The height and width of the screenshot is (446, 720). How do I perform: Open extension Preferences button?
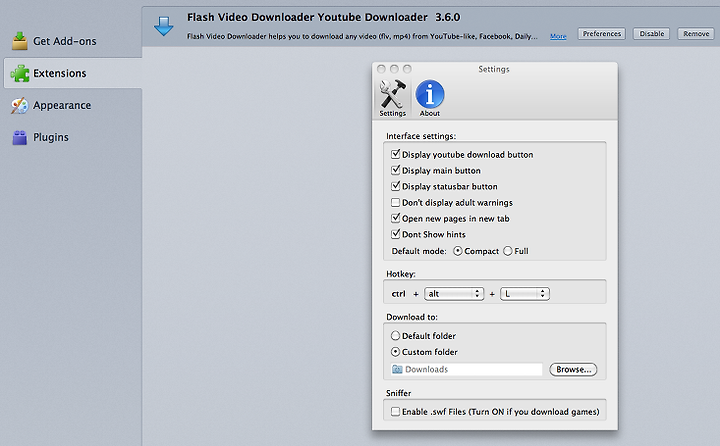pos(602,34)
